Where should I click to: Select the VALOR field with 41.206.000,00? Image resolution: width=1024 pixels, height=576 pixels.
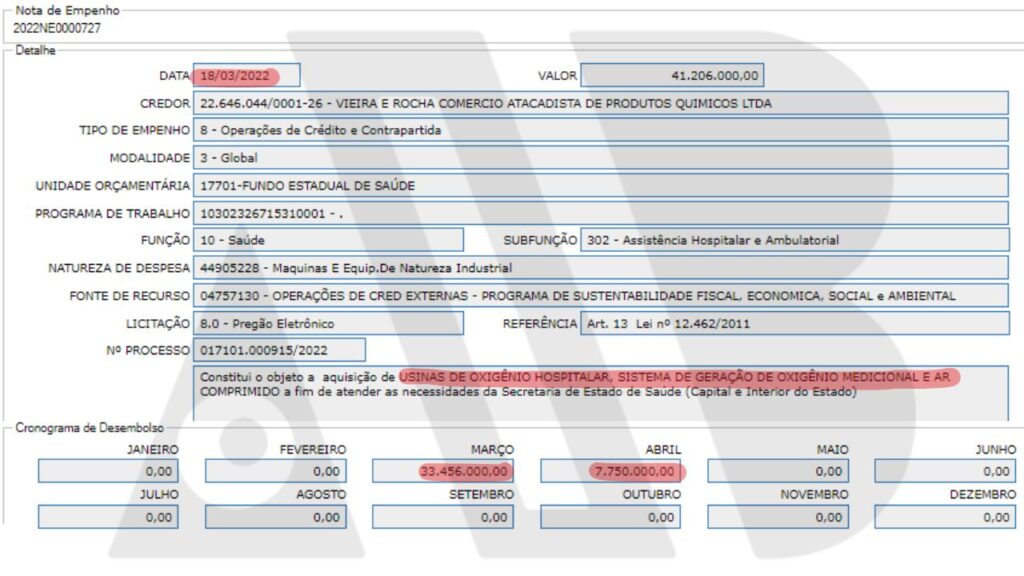click(672, 75)
